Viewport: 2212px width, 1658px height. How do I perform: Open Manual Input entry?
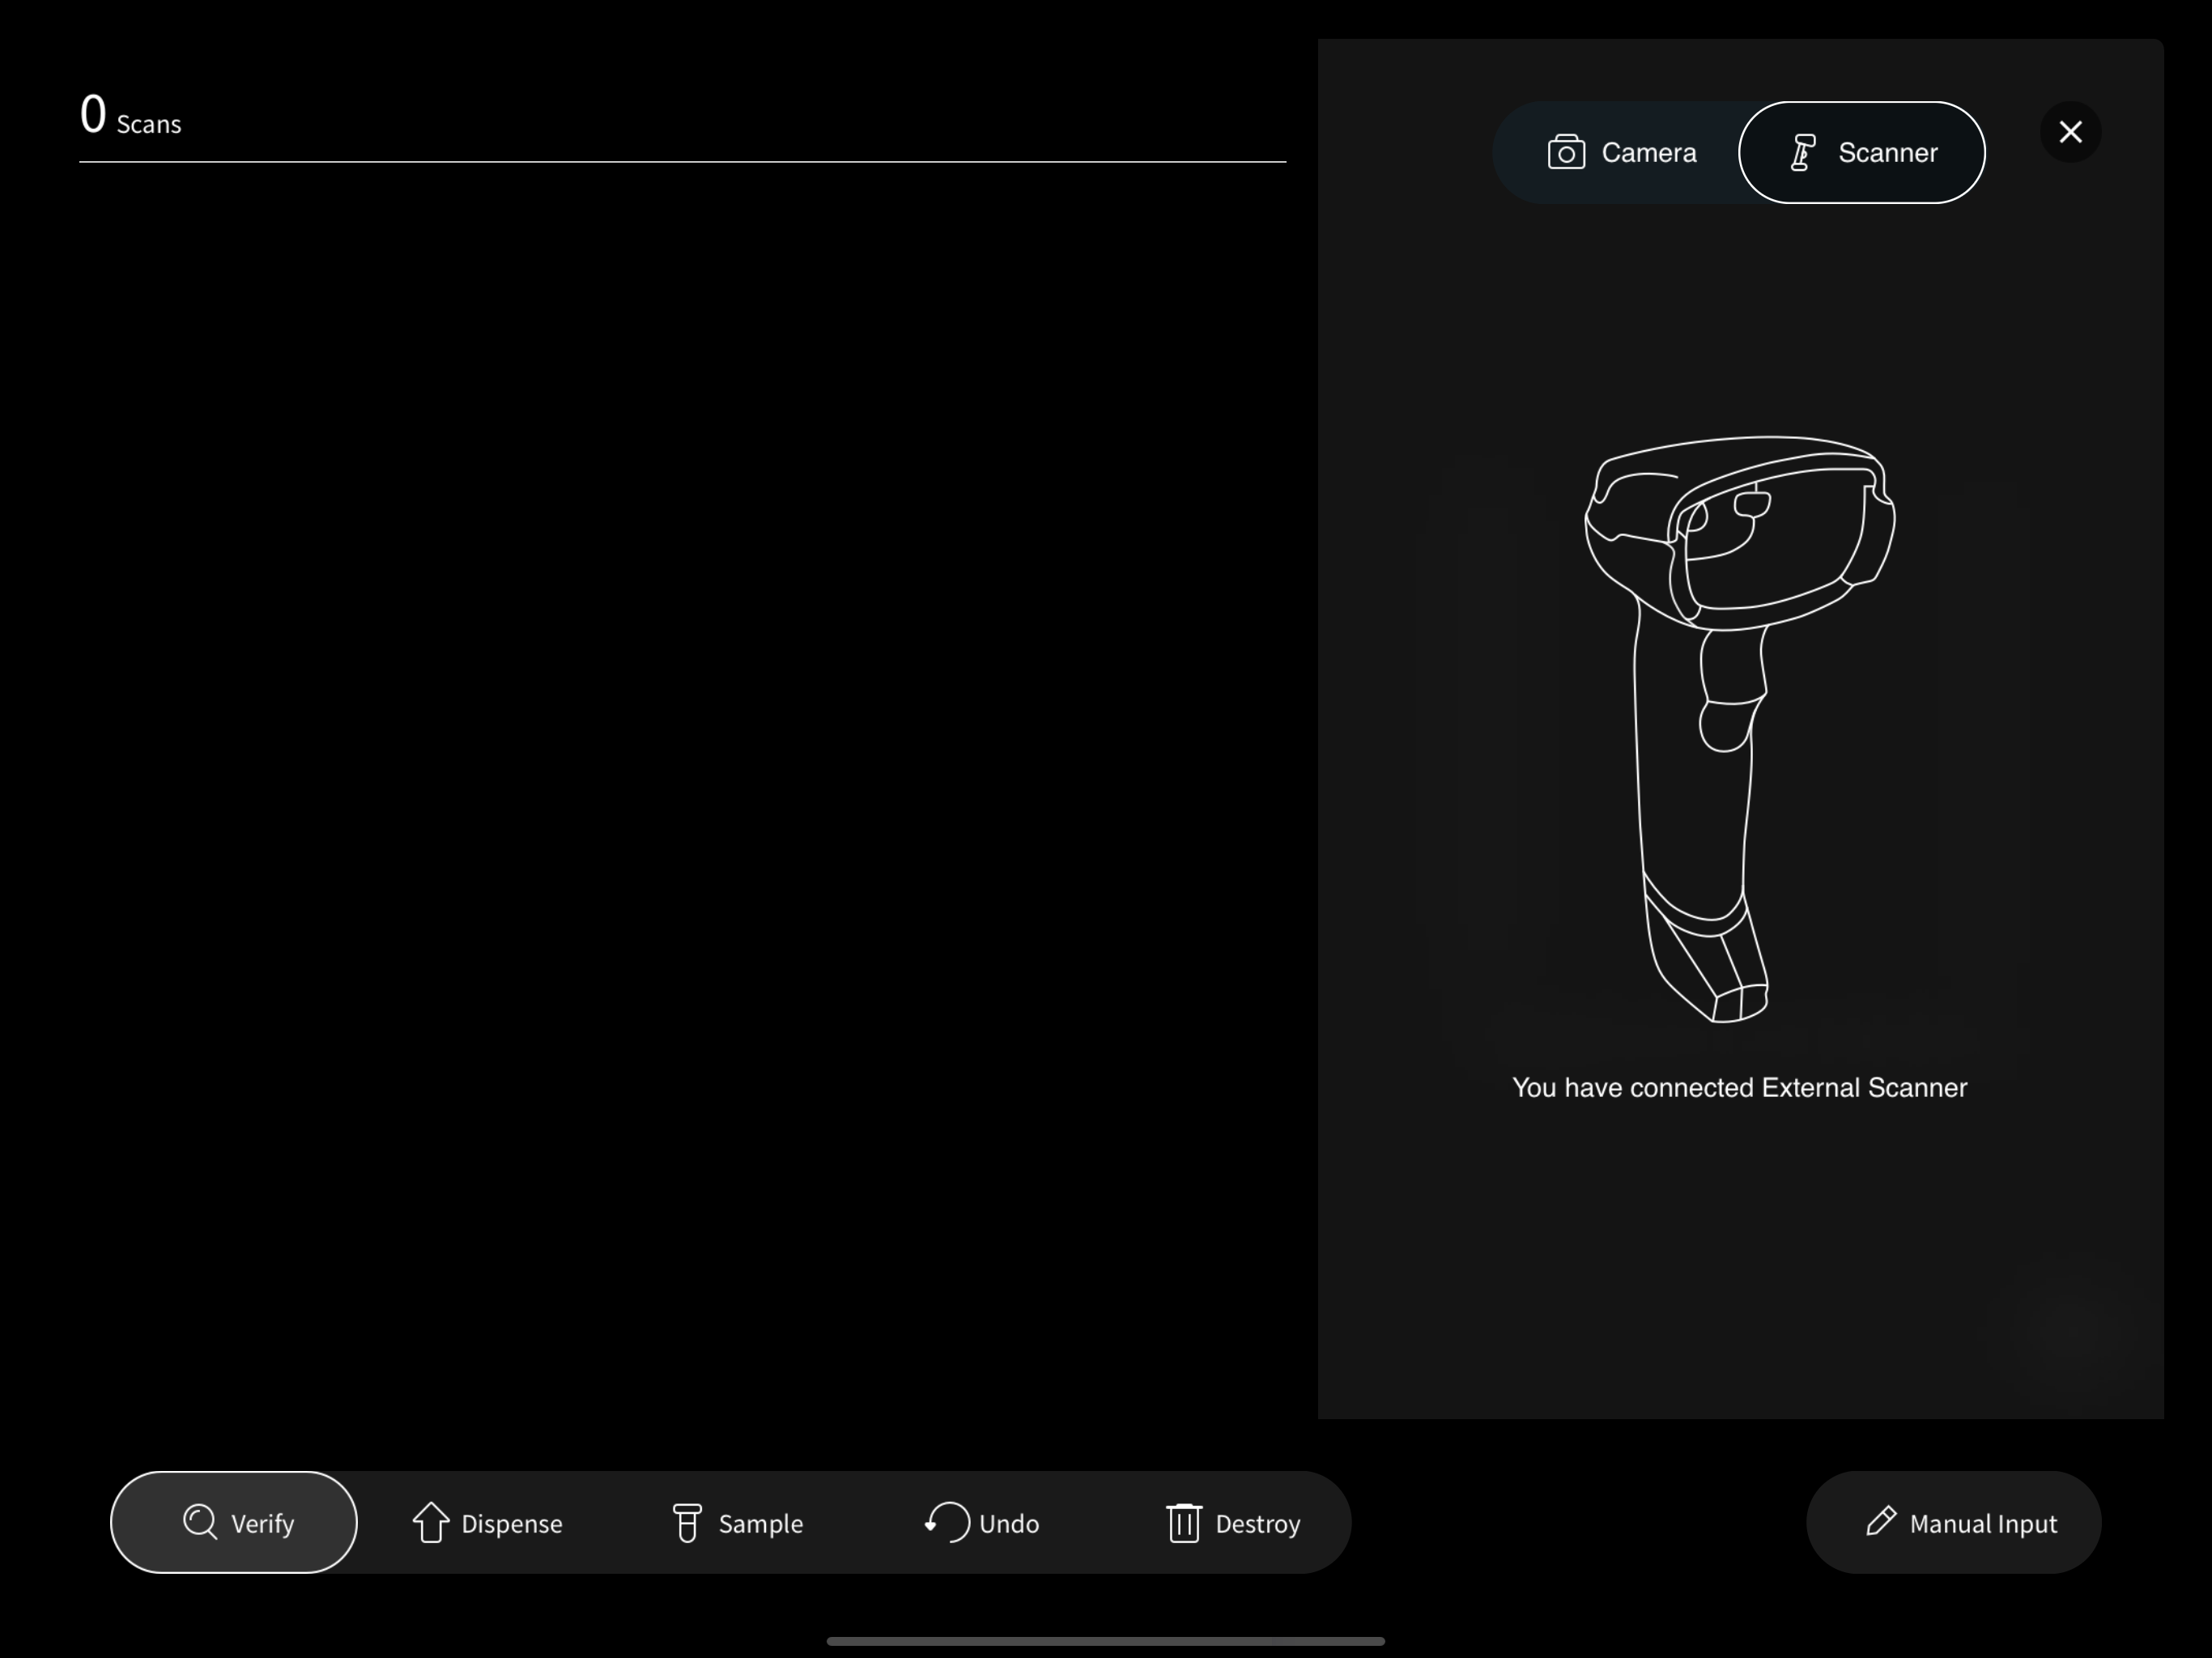coord(1953,1522)
